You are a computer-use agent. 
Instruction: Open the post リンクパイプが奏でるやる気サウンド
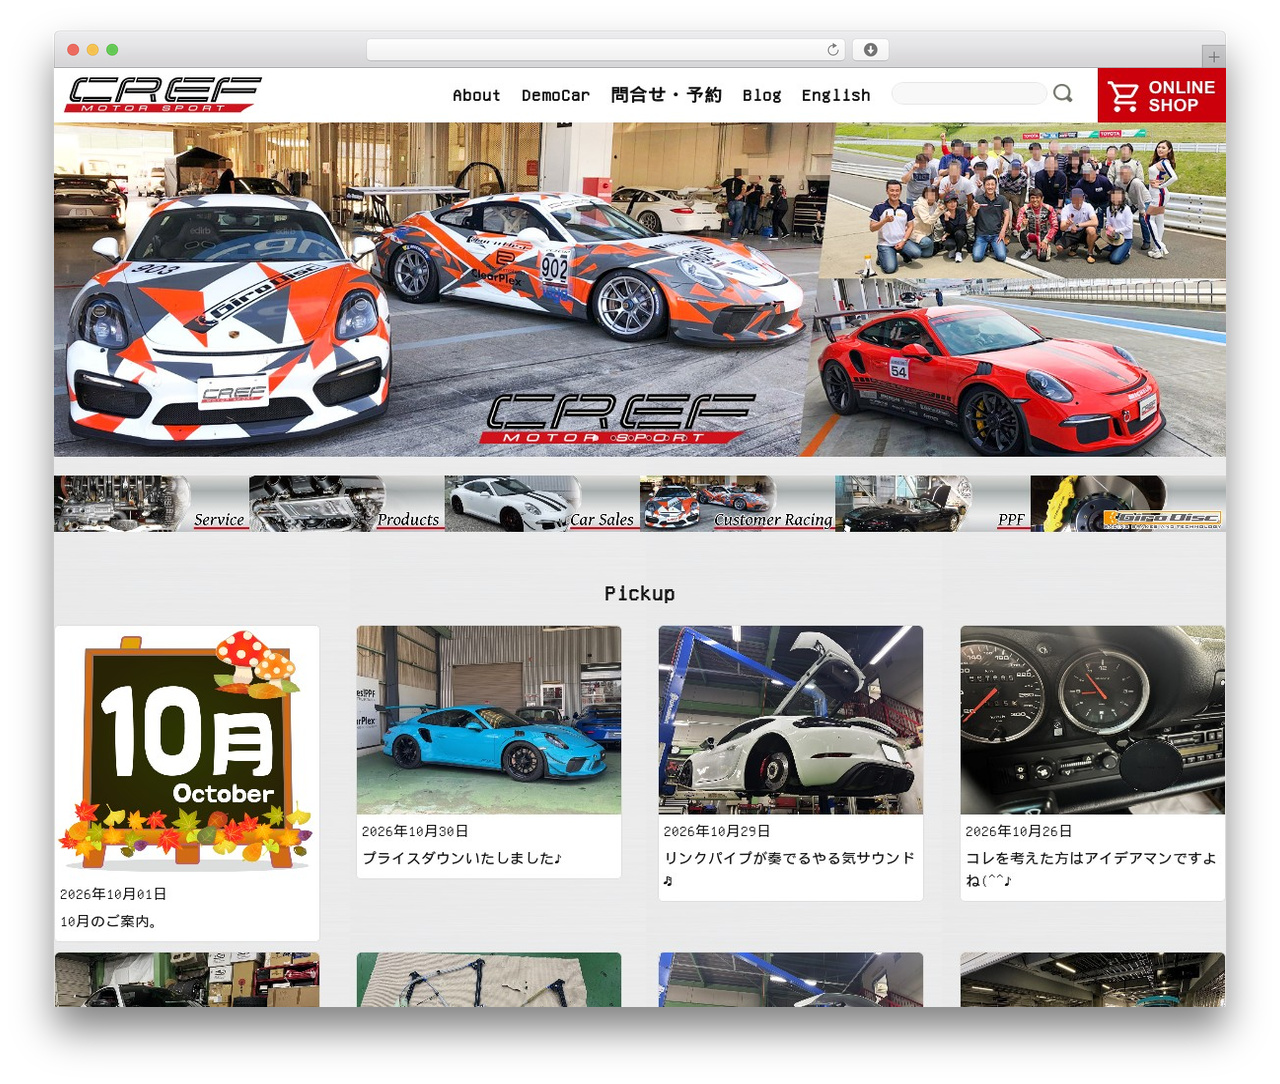[x=789, y=868]
